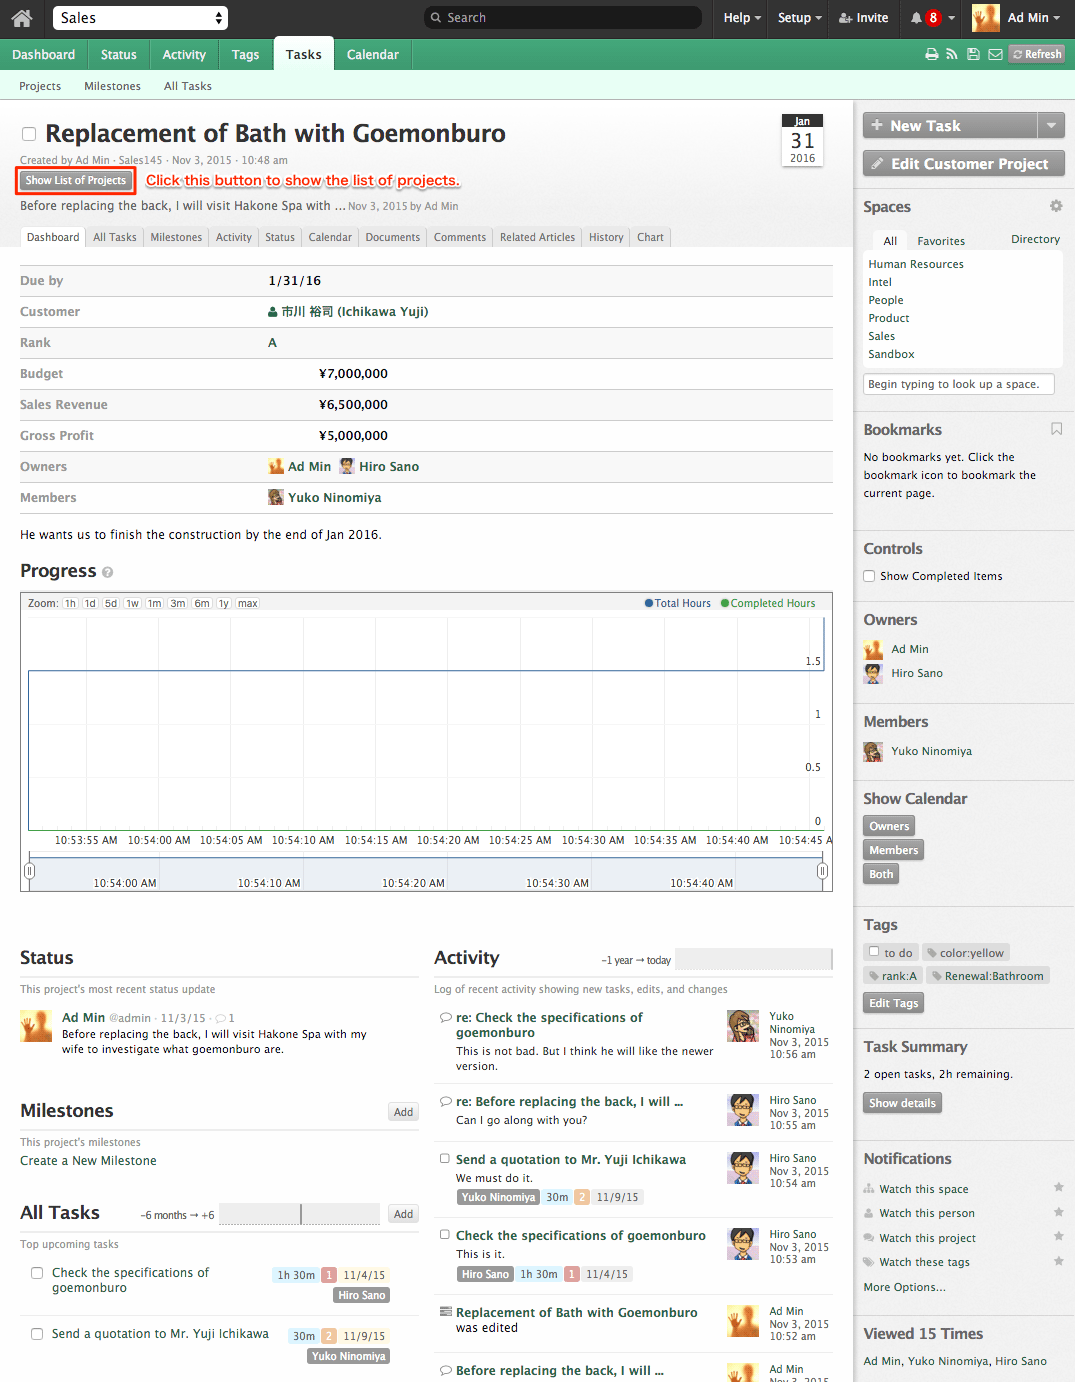Screen dimensions: 1075x1382
Task: Open the Help dropdown menu
Action: coord(742,18)
